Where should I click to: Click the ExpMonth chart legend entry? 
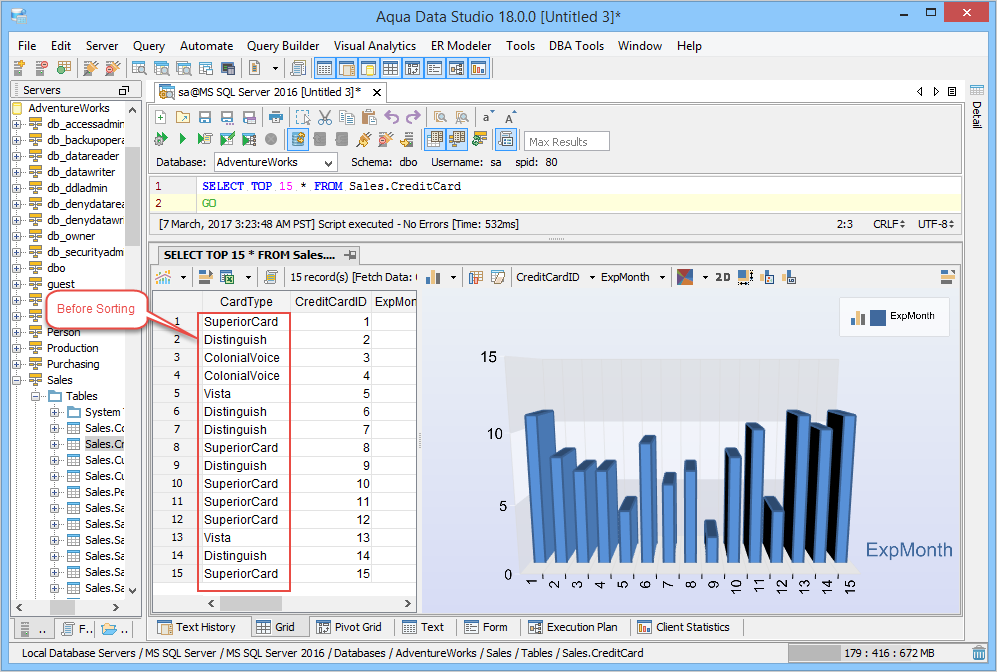(895, 316)
